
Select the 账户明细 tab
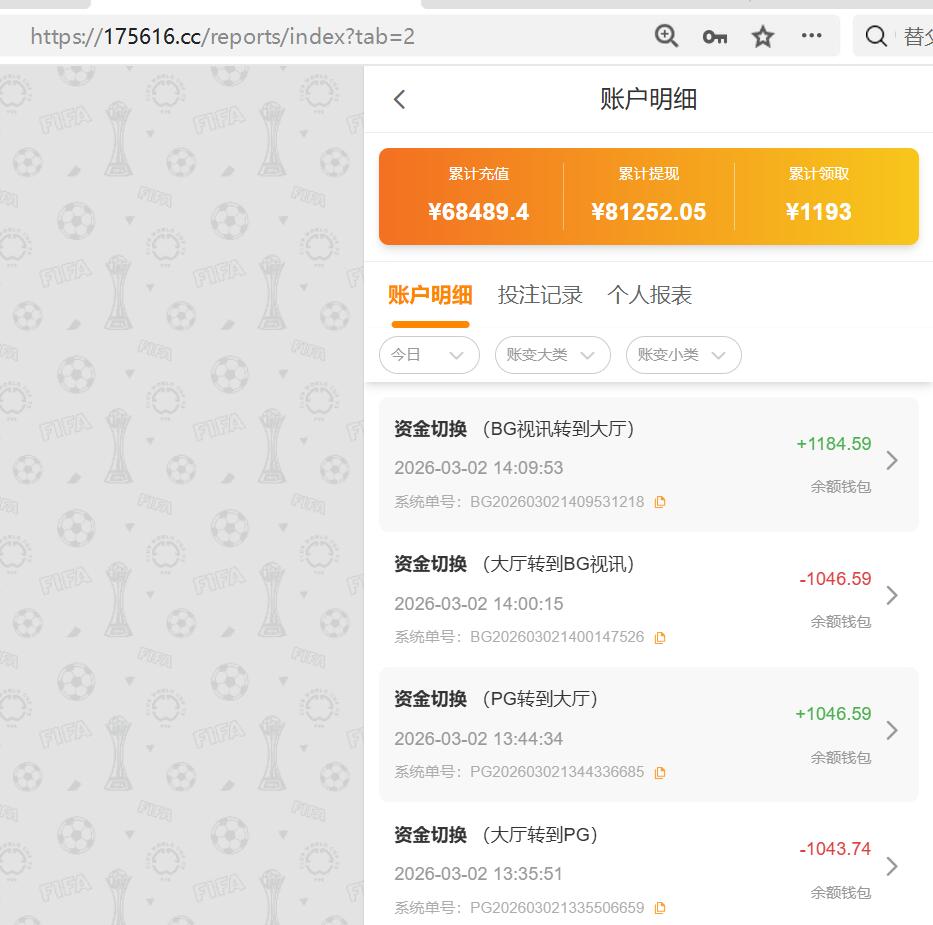(430, 294)
